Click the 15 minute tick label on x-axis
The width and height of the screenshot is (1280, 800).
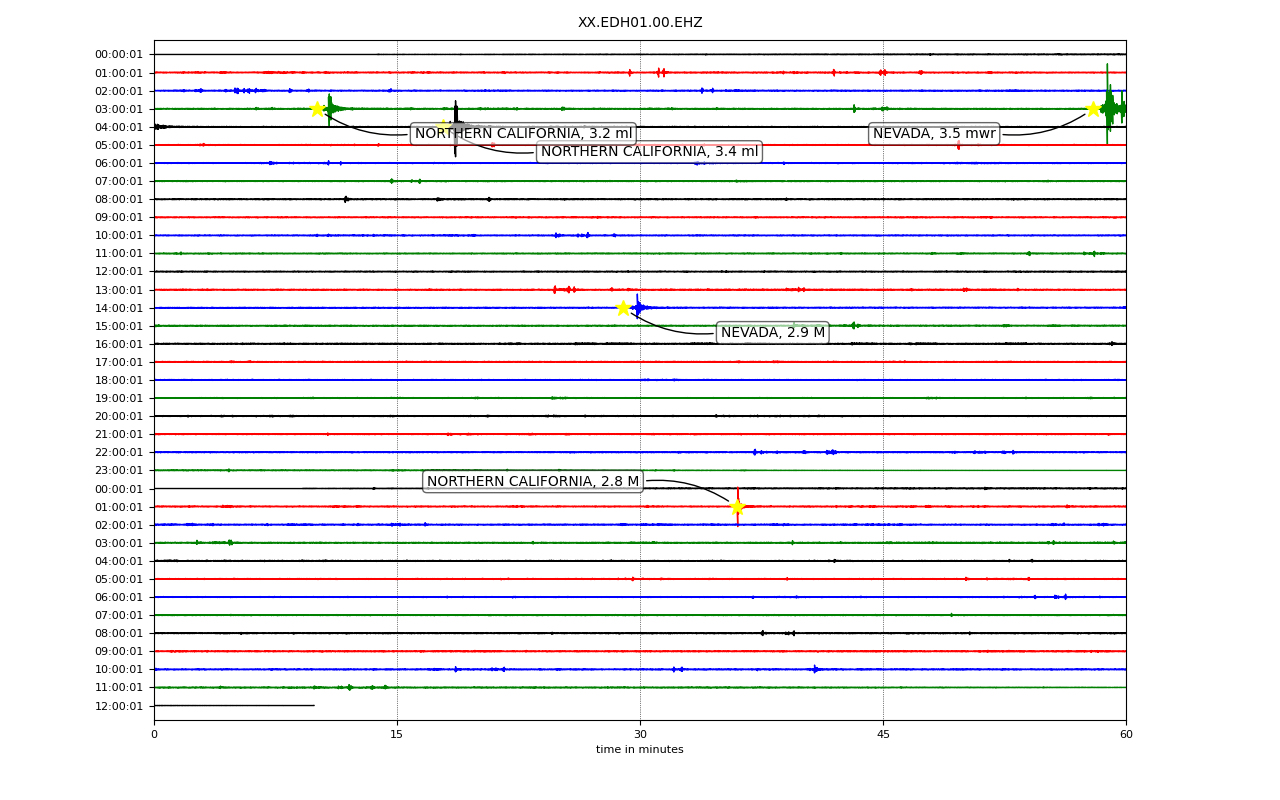[397, 735]
